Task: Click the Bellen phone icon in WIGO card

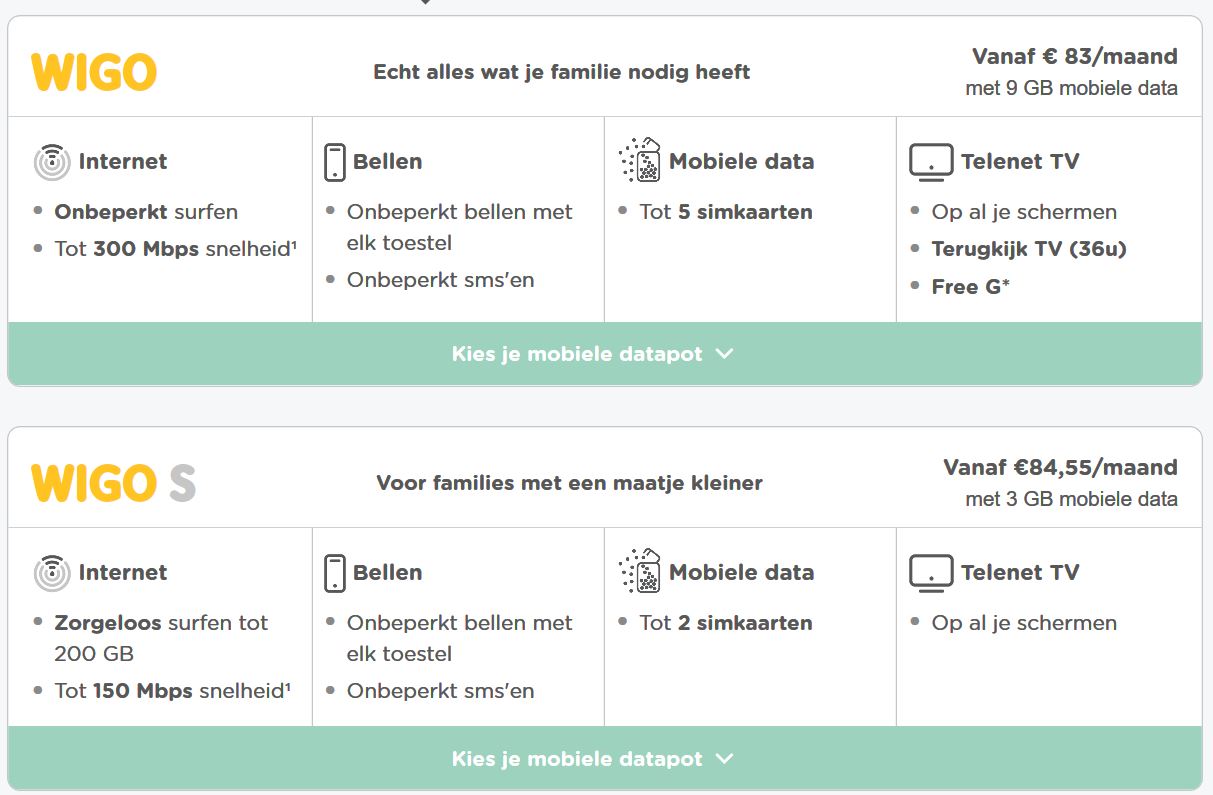Action: click(x=335, y=162)
